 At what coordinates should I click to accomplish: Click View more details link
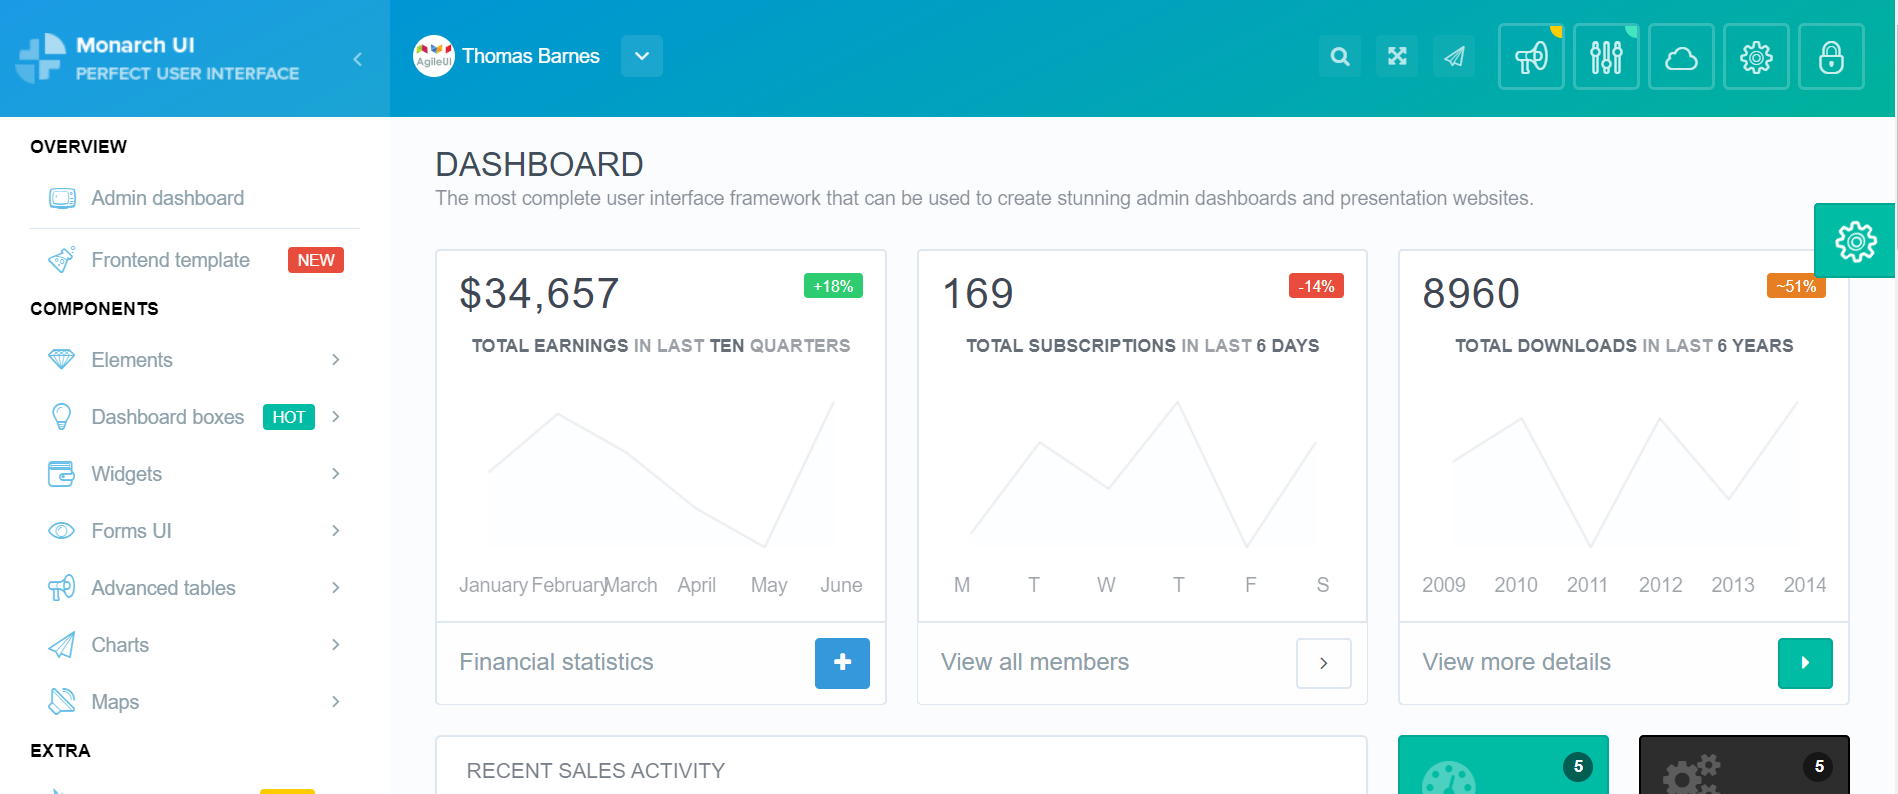click(x=1517, y=662)
